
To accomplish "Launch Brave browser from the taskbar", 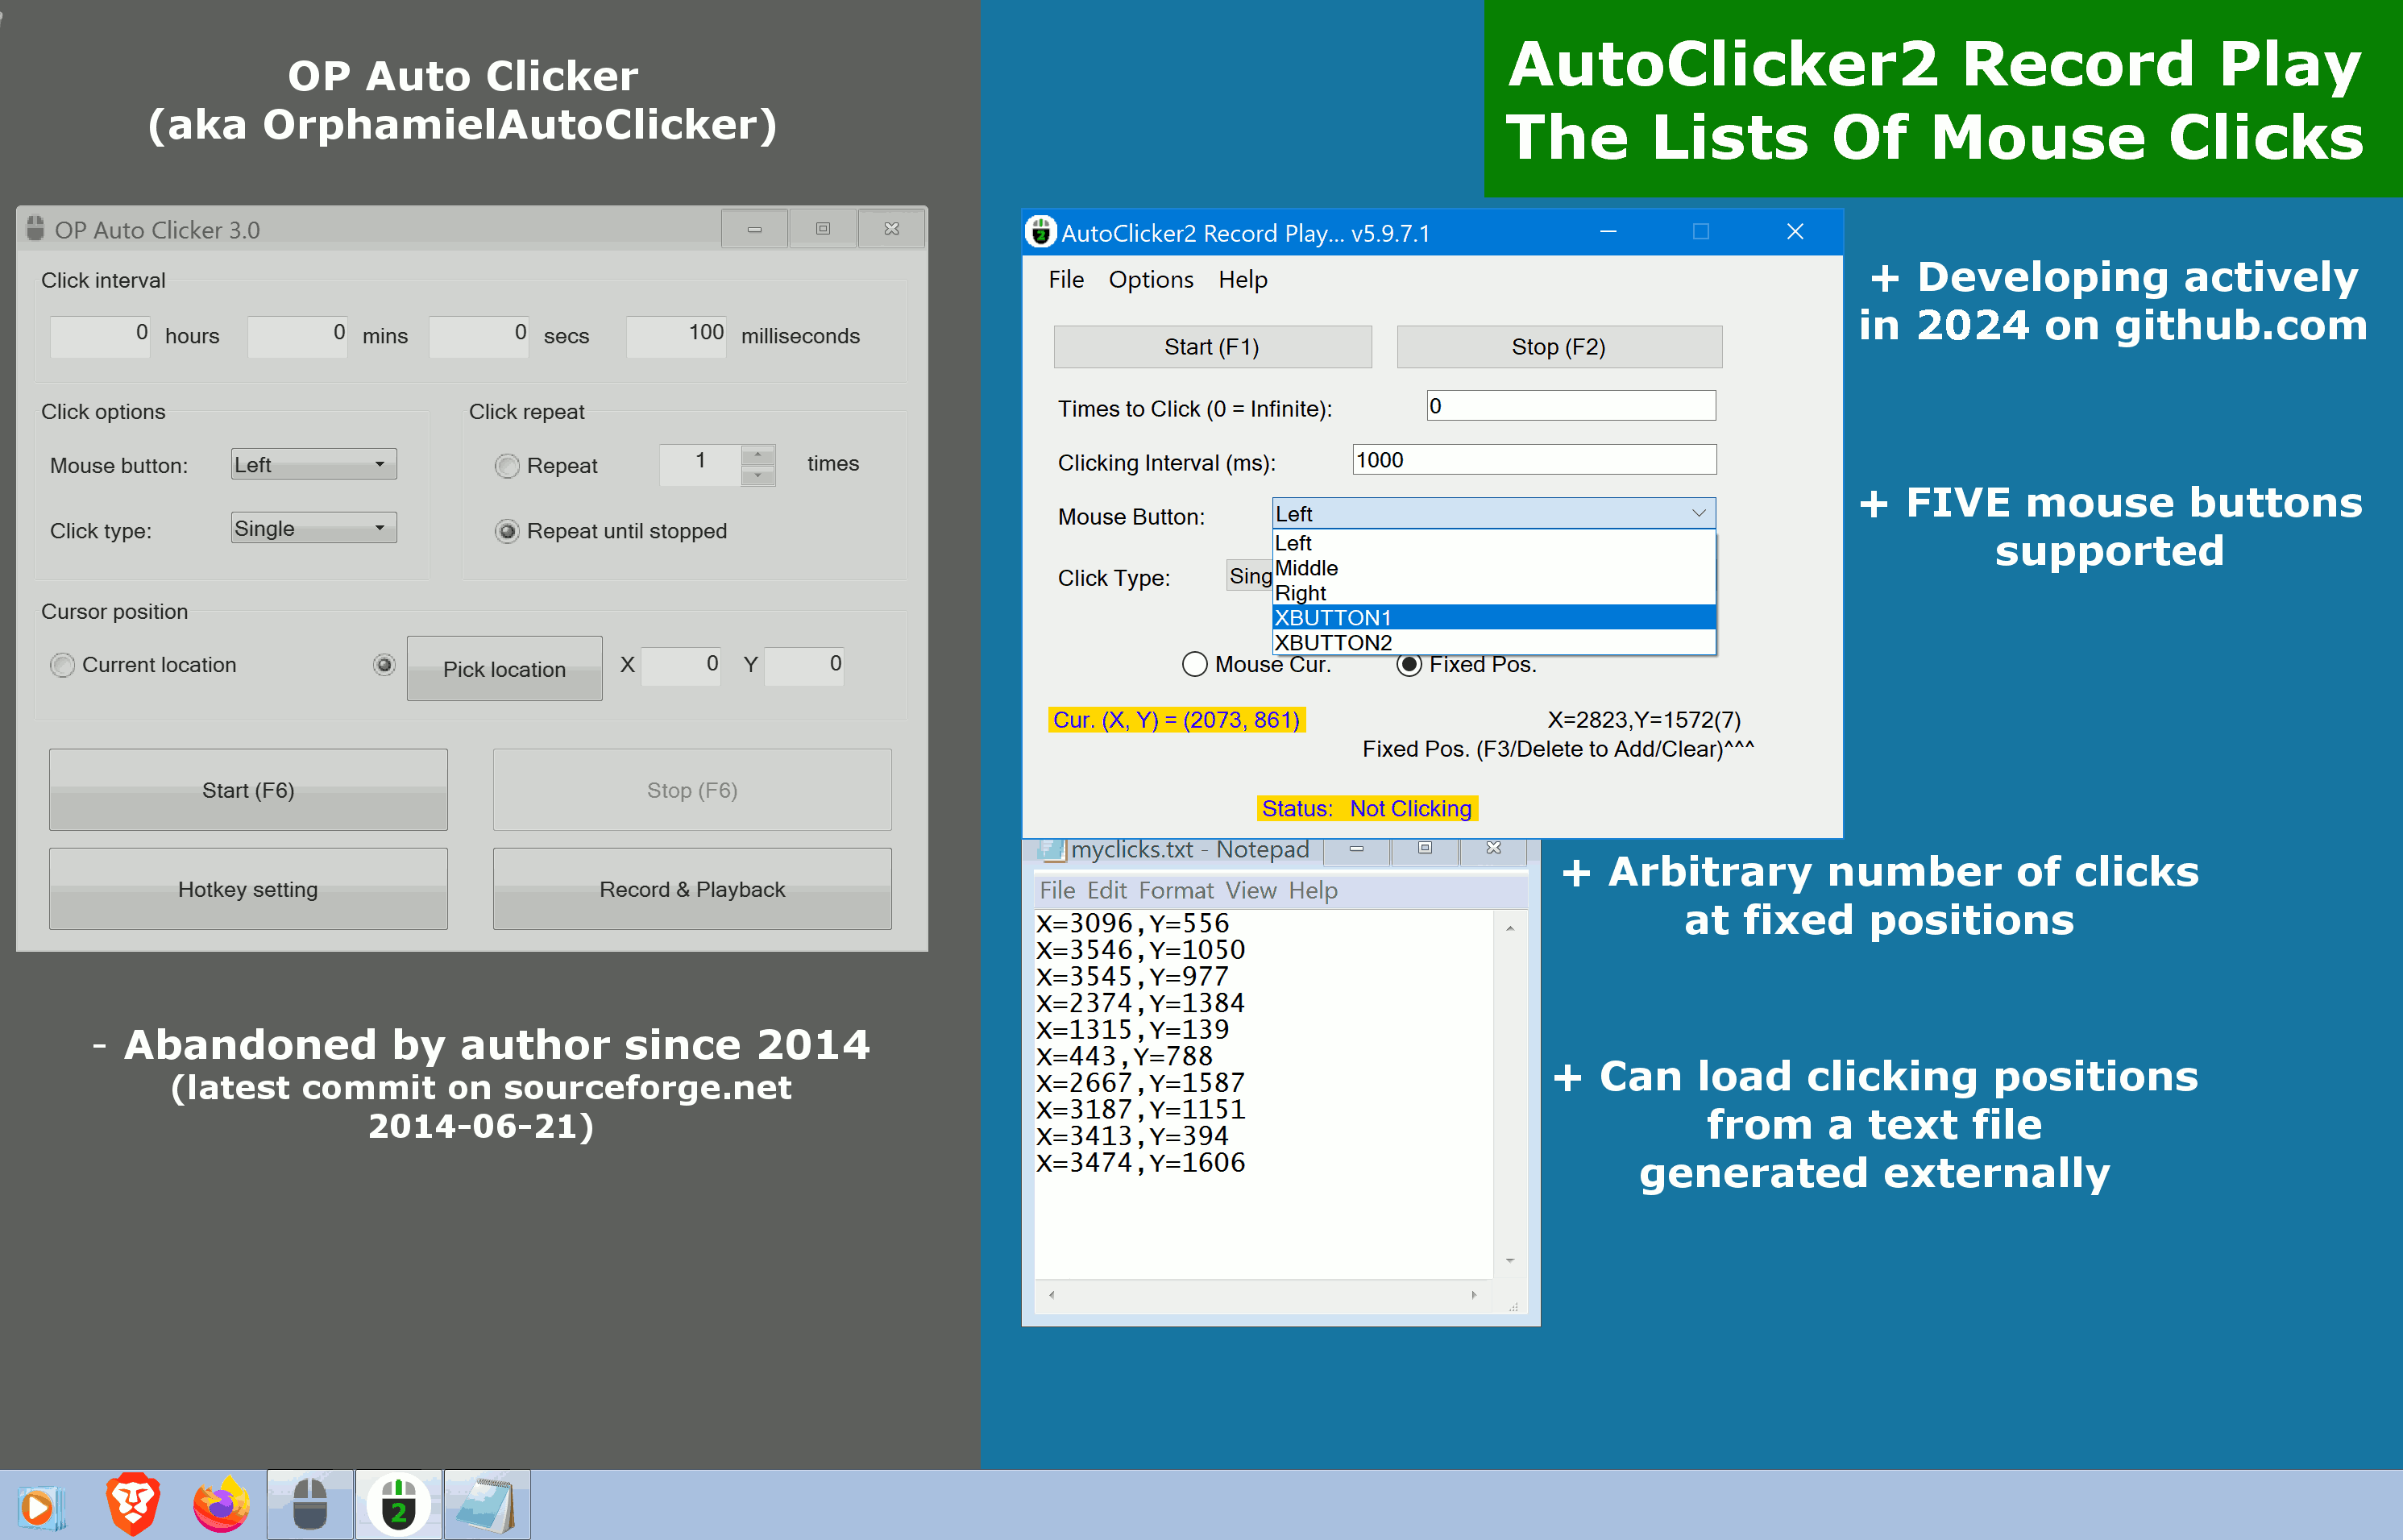I will 131,1503.
